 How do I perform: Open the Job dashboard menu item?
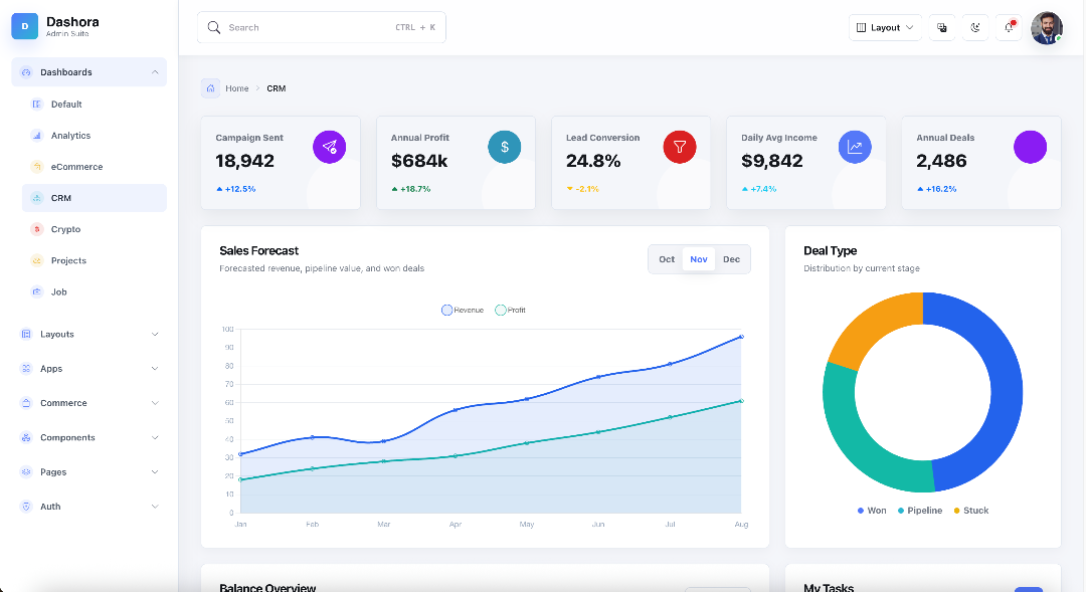(x=94, y=291)
